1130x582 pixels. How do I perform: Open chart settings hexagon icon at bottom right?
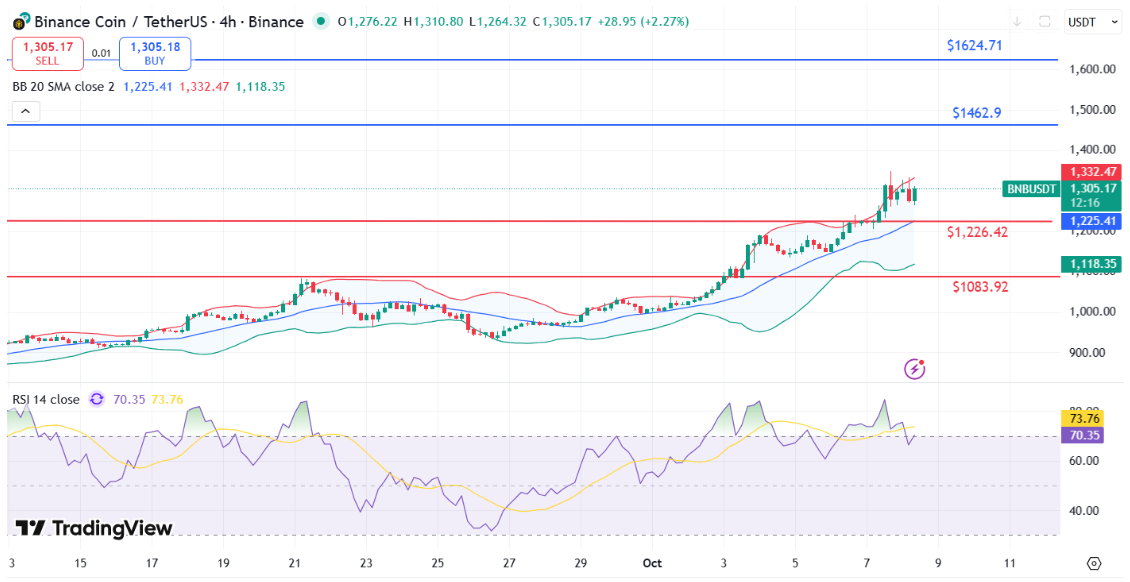(x=1093, y=563)
